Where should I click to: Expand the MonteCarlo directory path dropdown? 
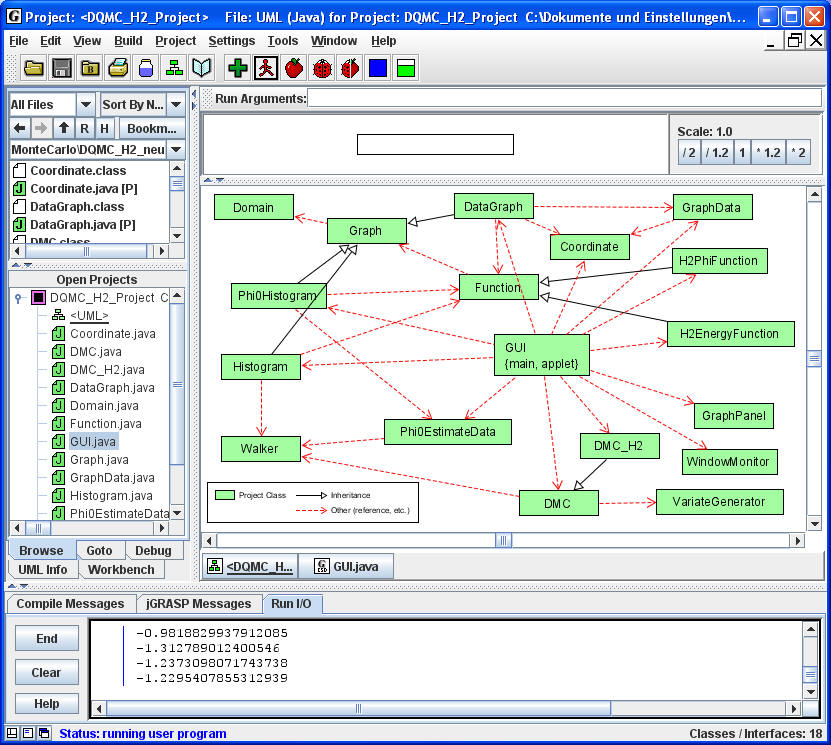(176, 149)
